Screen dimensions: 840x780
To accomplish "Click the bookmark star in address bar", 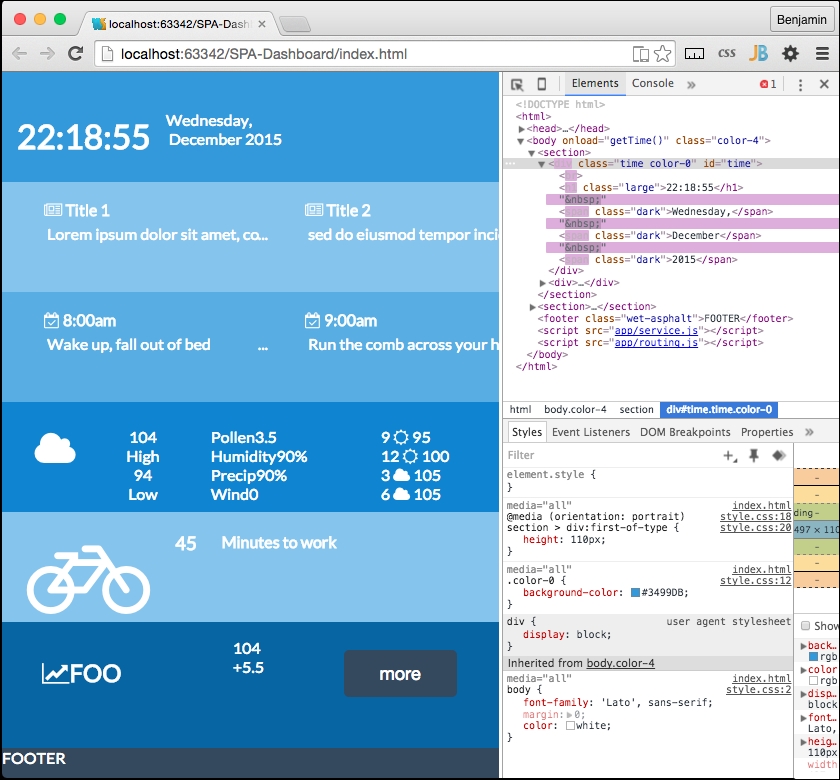I will (663, 54).
